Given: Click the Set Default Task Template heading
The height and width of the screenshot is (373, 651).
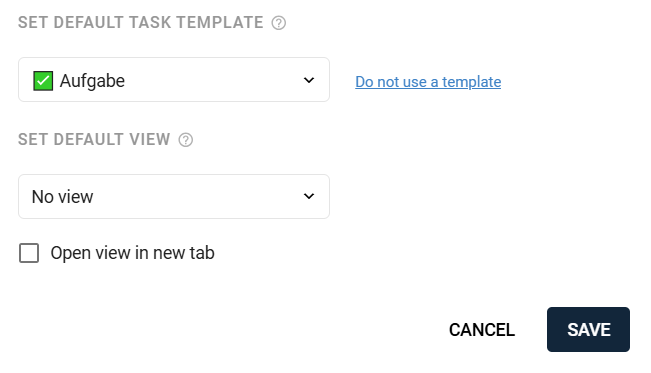Looking at the screenshot, I should tap(141, 22).
